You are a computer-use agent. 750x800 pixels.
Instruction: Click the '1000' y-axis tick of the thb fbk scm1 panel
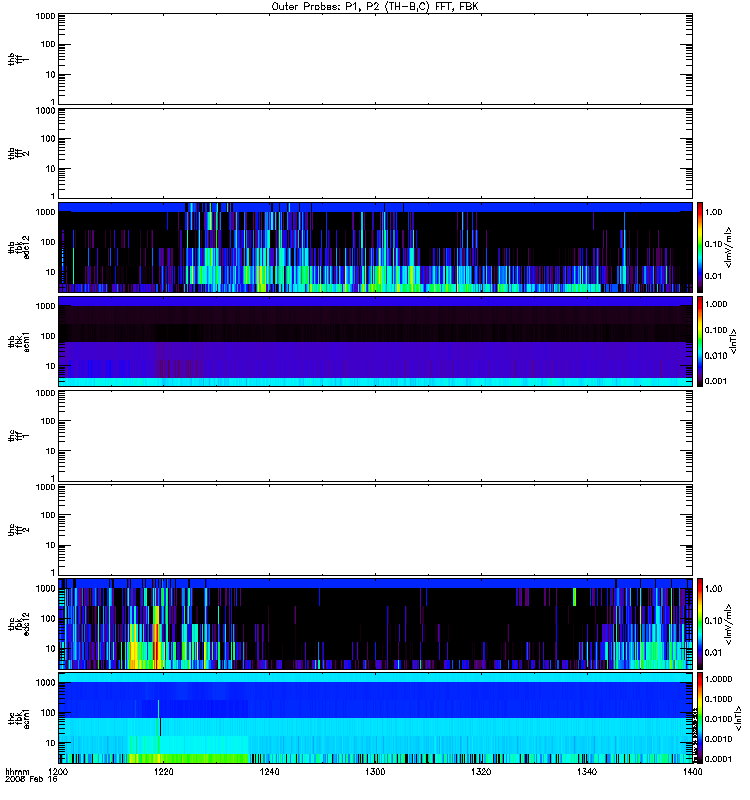click(45, 306)
